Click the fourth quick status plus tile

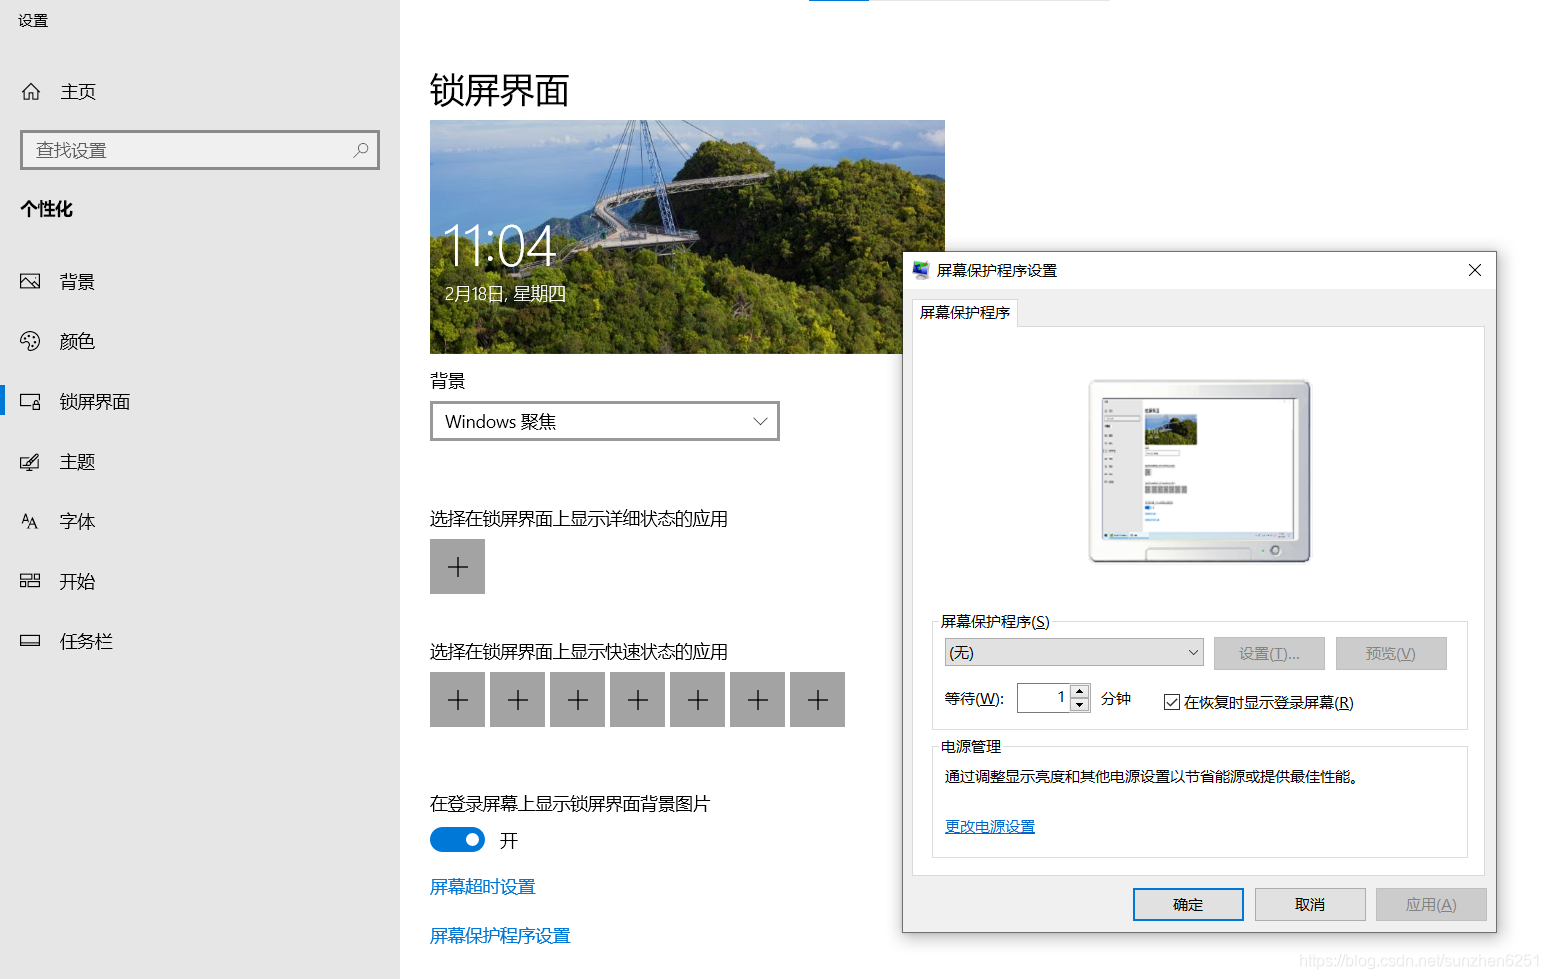tap(637, 700)
